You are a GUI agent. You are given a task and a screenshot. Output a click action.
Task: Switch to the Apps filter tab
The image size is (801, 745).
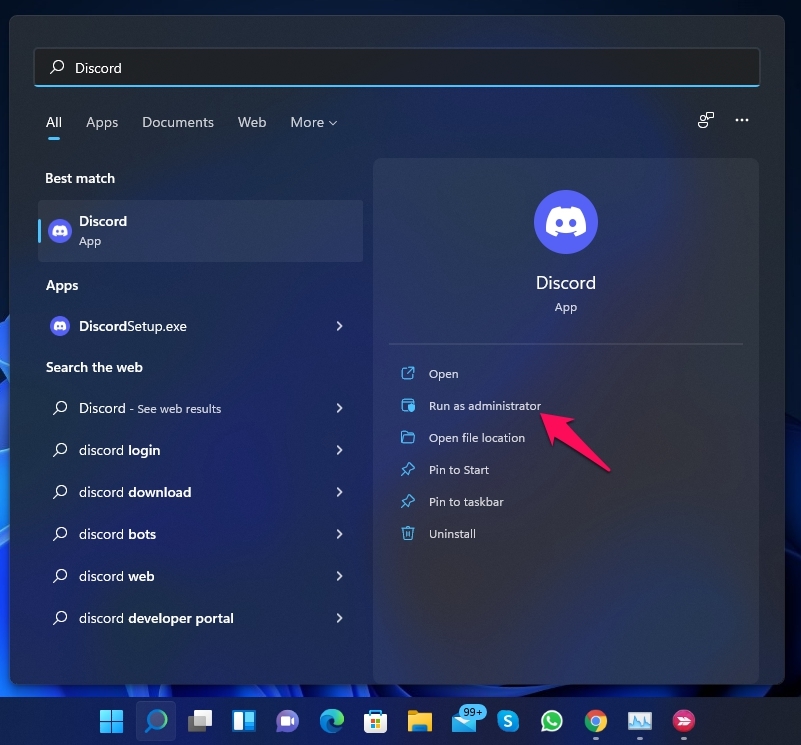click(102, 122)
